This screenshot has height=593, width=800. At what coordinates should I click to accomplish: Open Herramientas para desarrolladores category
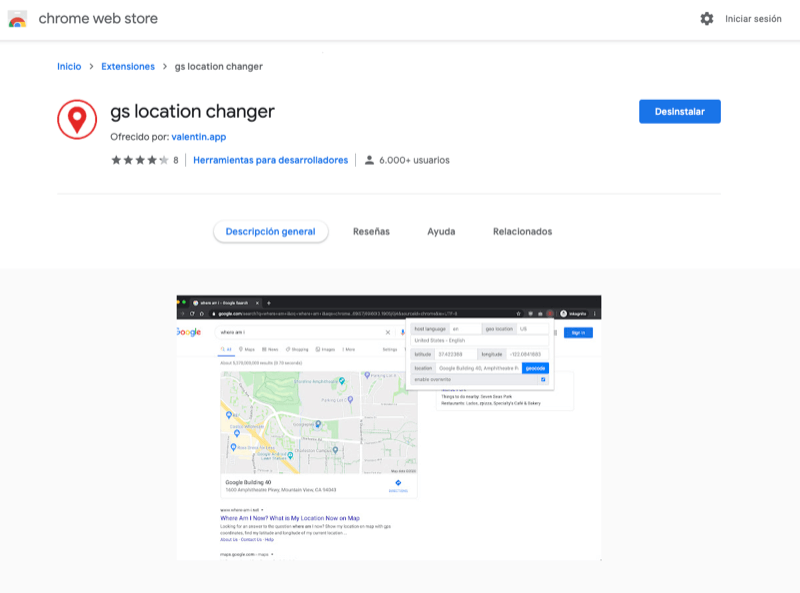coord(270,160)
